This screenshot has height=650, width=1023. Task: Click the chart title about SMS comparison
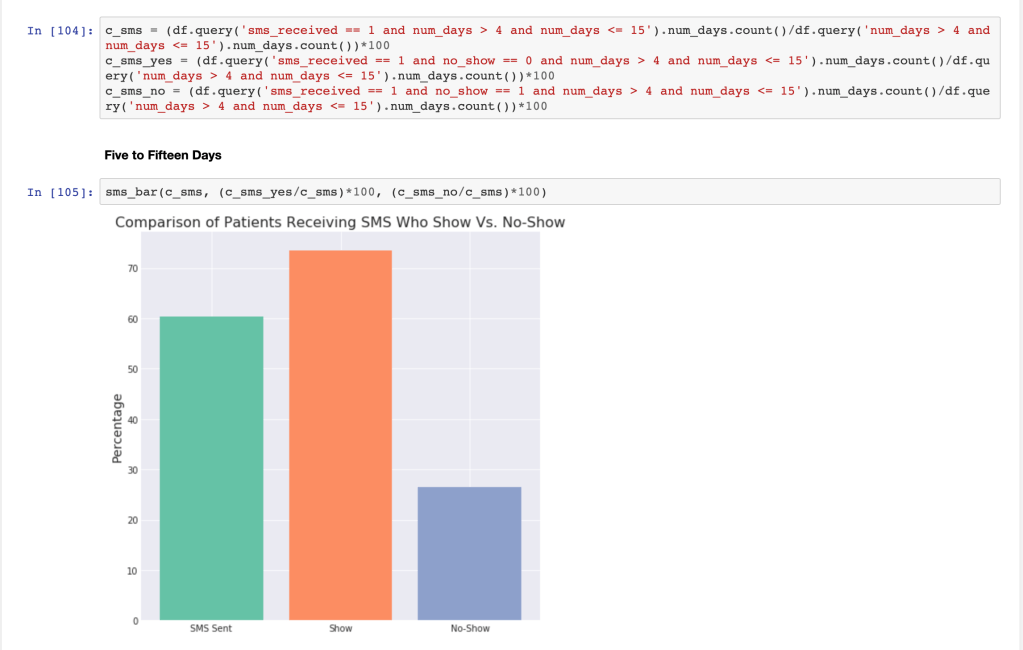point(340,222)
